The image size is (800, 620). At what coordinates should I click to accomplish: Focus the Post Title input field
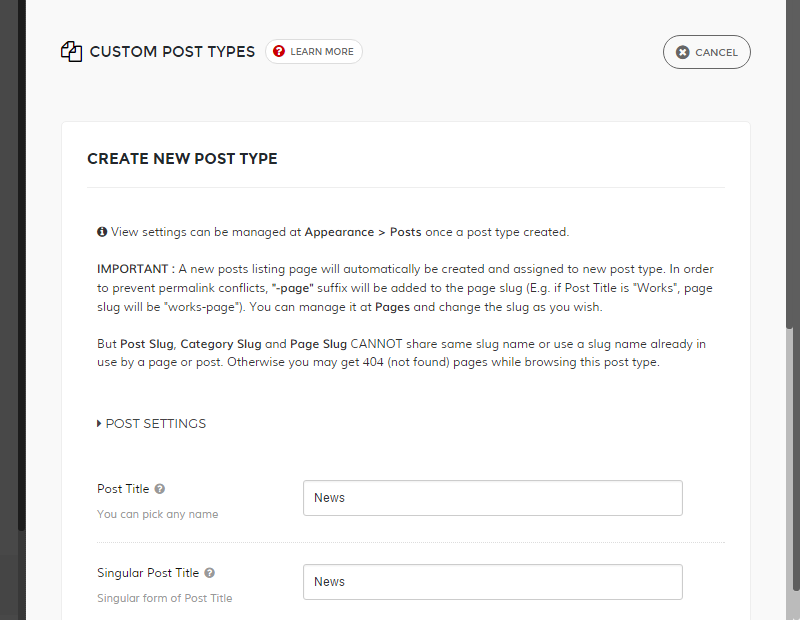[x=492, y=498]
